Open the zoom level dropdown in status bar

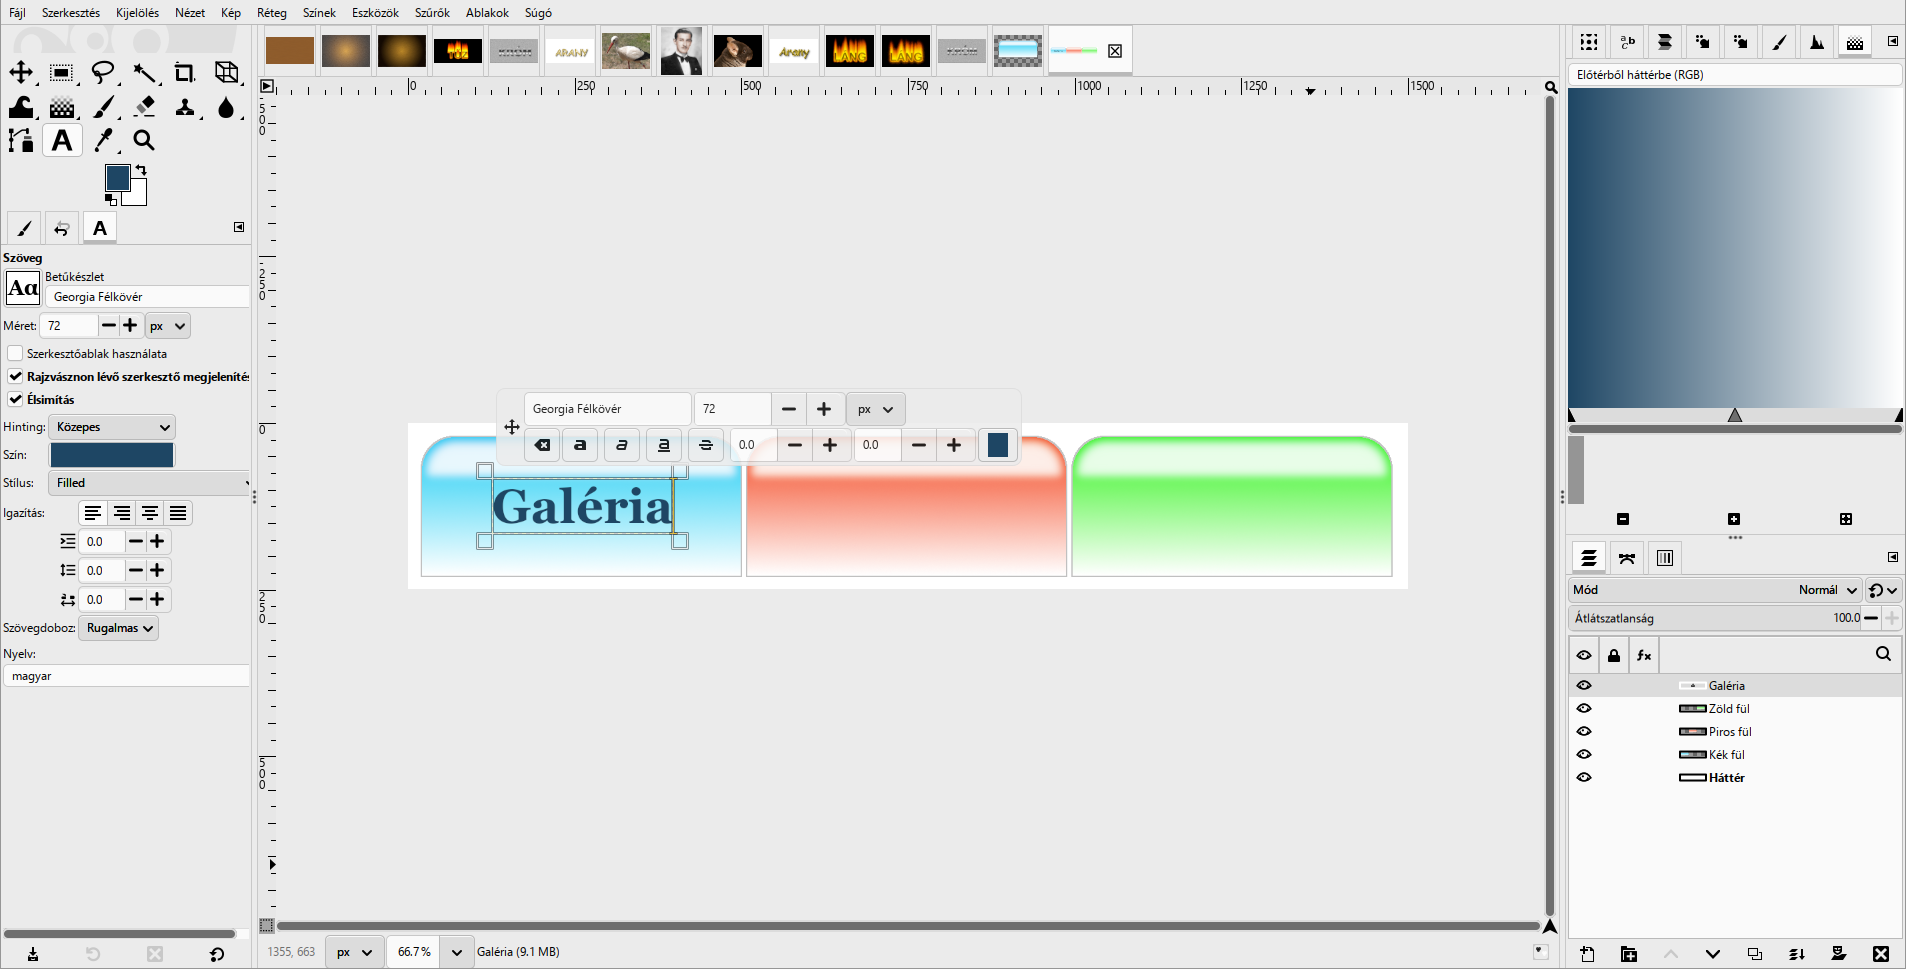[x=457, y=952]
